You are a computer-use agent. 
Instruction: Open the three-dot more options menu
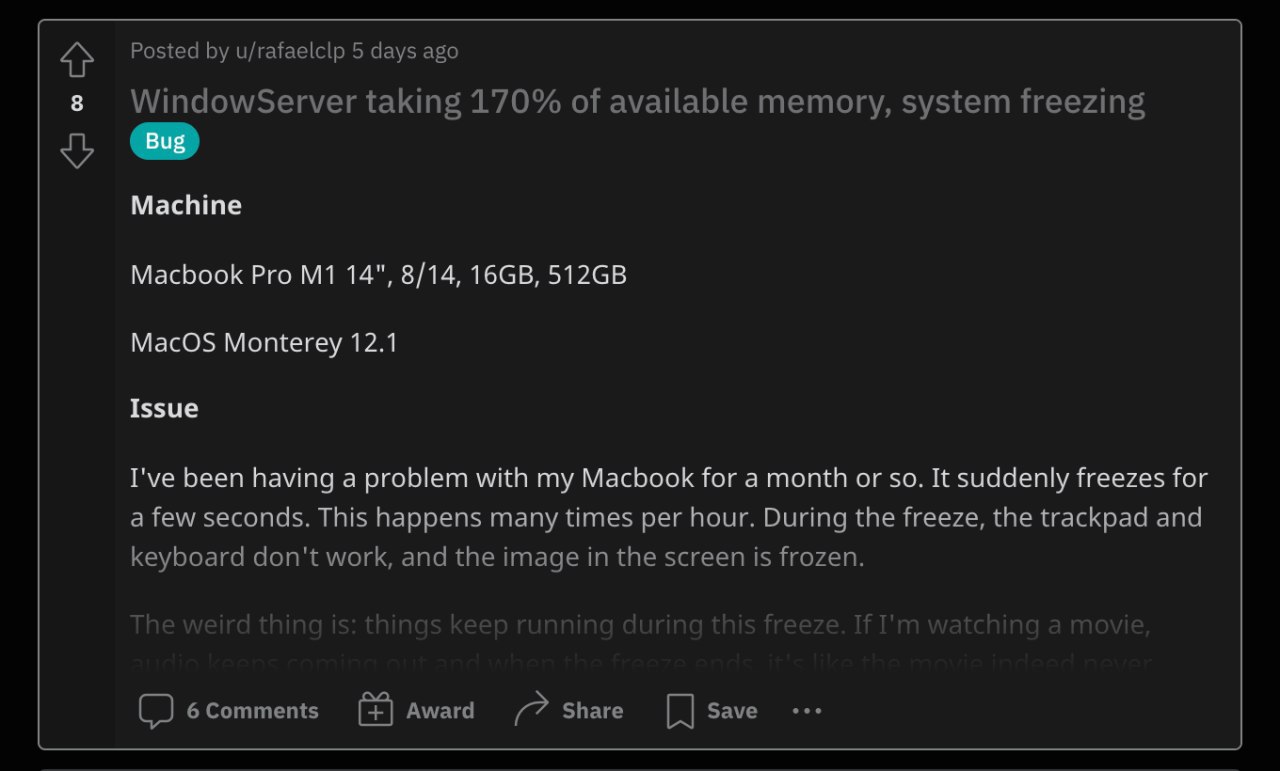pos(807,711)
